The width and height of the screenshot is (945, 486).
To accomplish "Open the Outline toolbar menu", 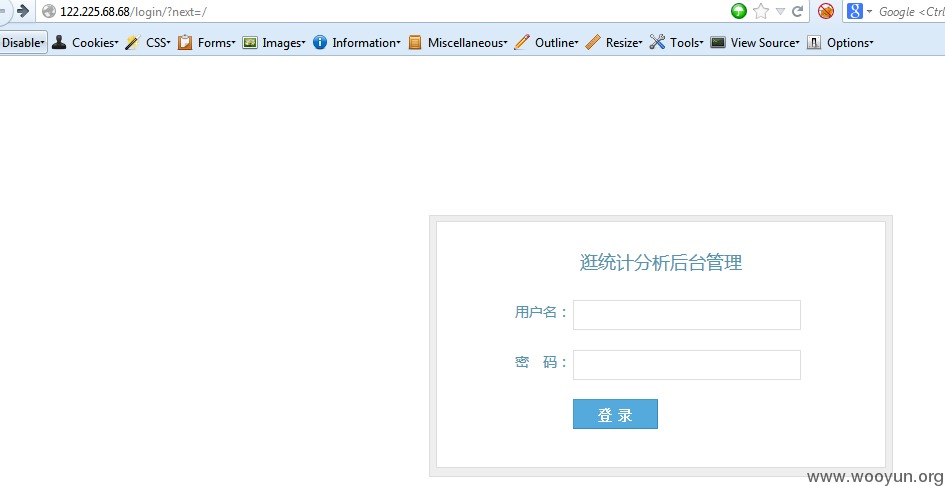I will tap(557, 43).
